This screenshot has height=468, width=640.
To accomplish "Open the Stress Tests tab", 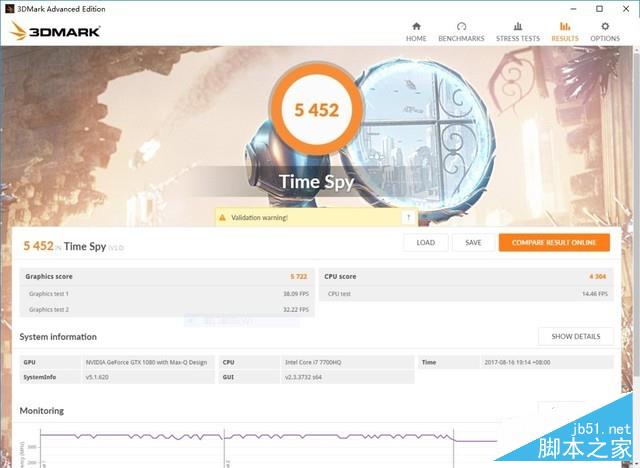I will (x=518, y=32).
